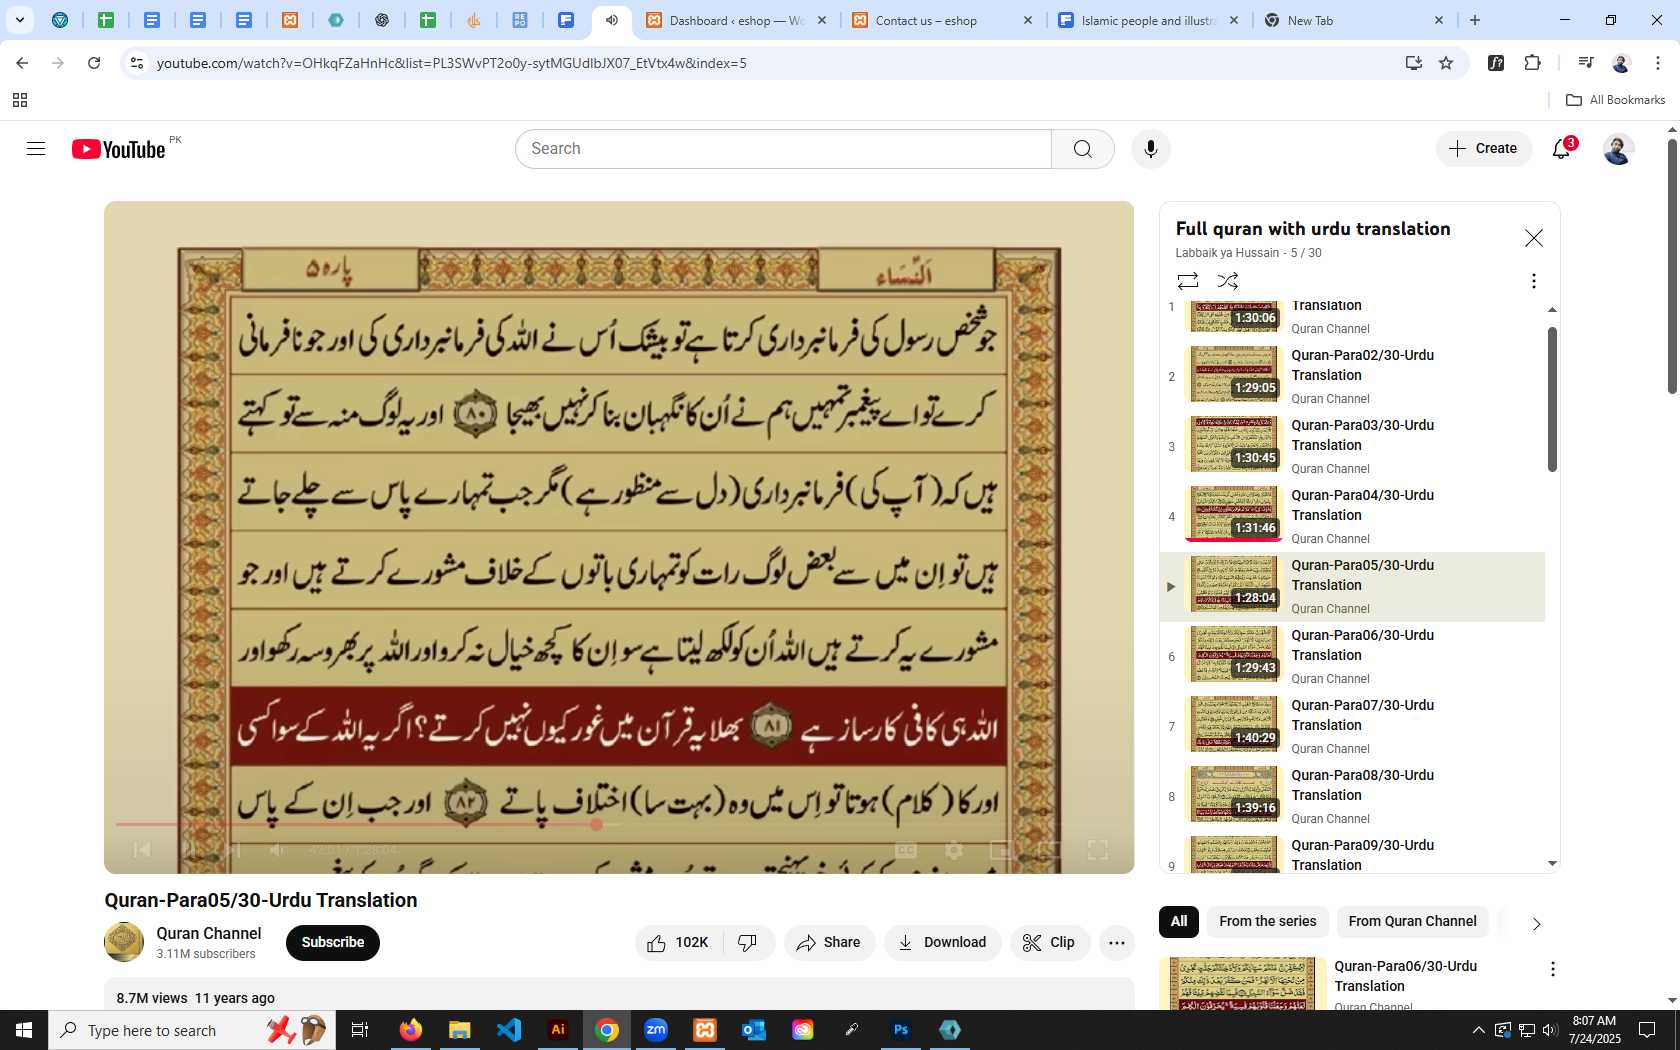This screenshot has width=1680, height=1050.
Task: Play Quran-Para04/30-Urdu Translation from playlist
Action: [1352, 517]
